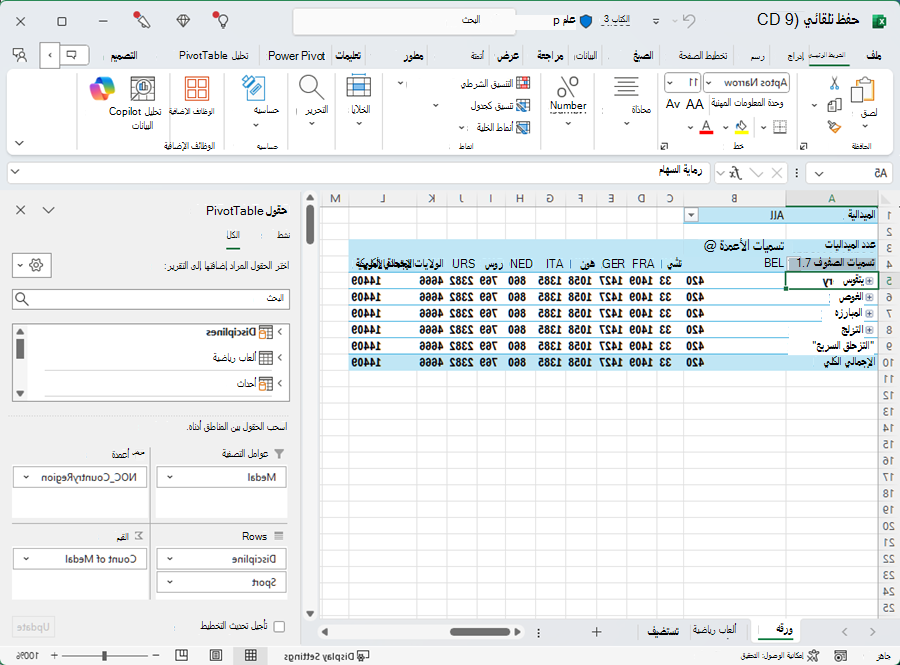Click the diamond premium icon in title bar
This screenshot has width=900, height=665.
[x=183, y=21]
